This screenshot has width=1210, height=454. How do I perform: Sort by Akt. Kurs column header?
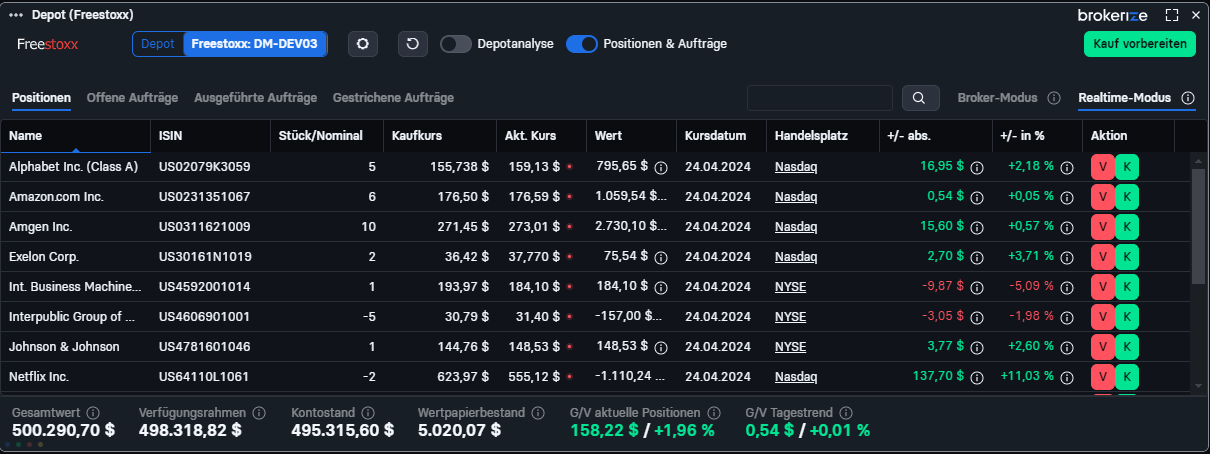point(541,136)
